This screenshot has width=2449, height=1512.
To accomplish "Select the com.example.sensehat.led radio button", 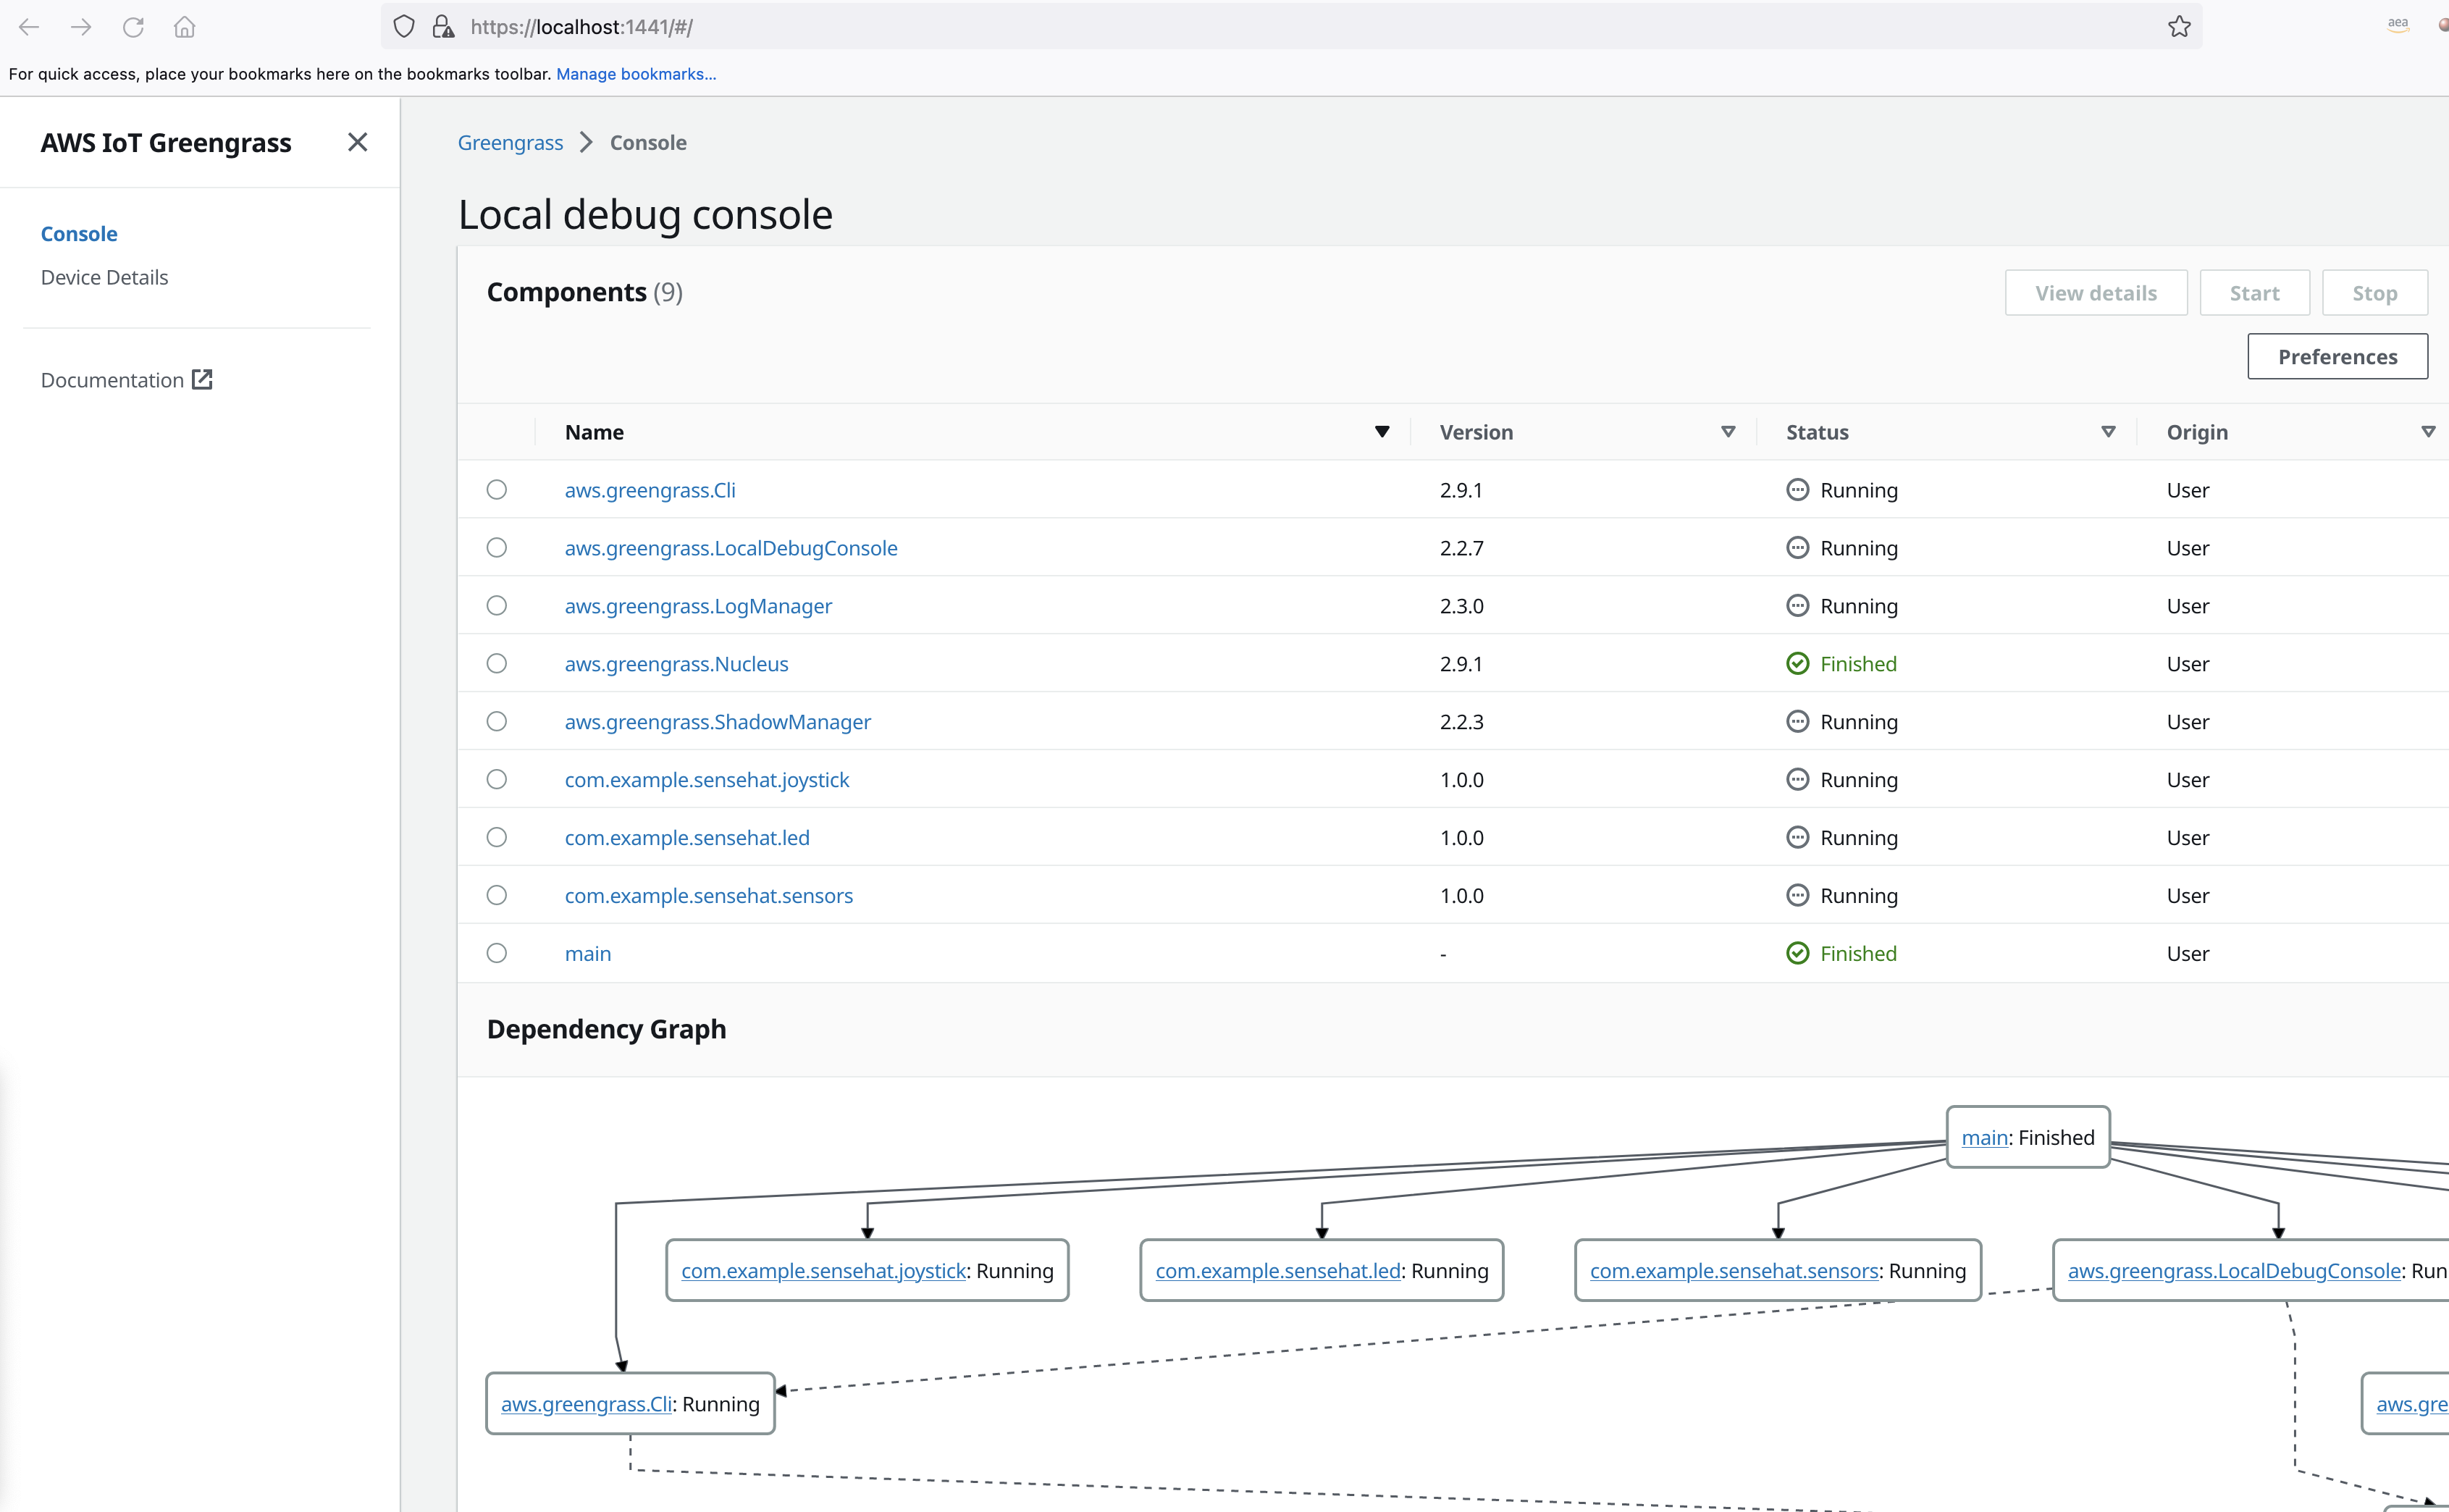I will coord(496,838).
